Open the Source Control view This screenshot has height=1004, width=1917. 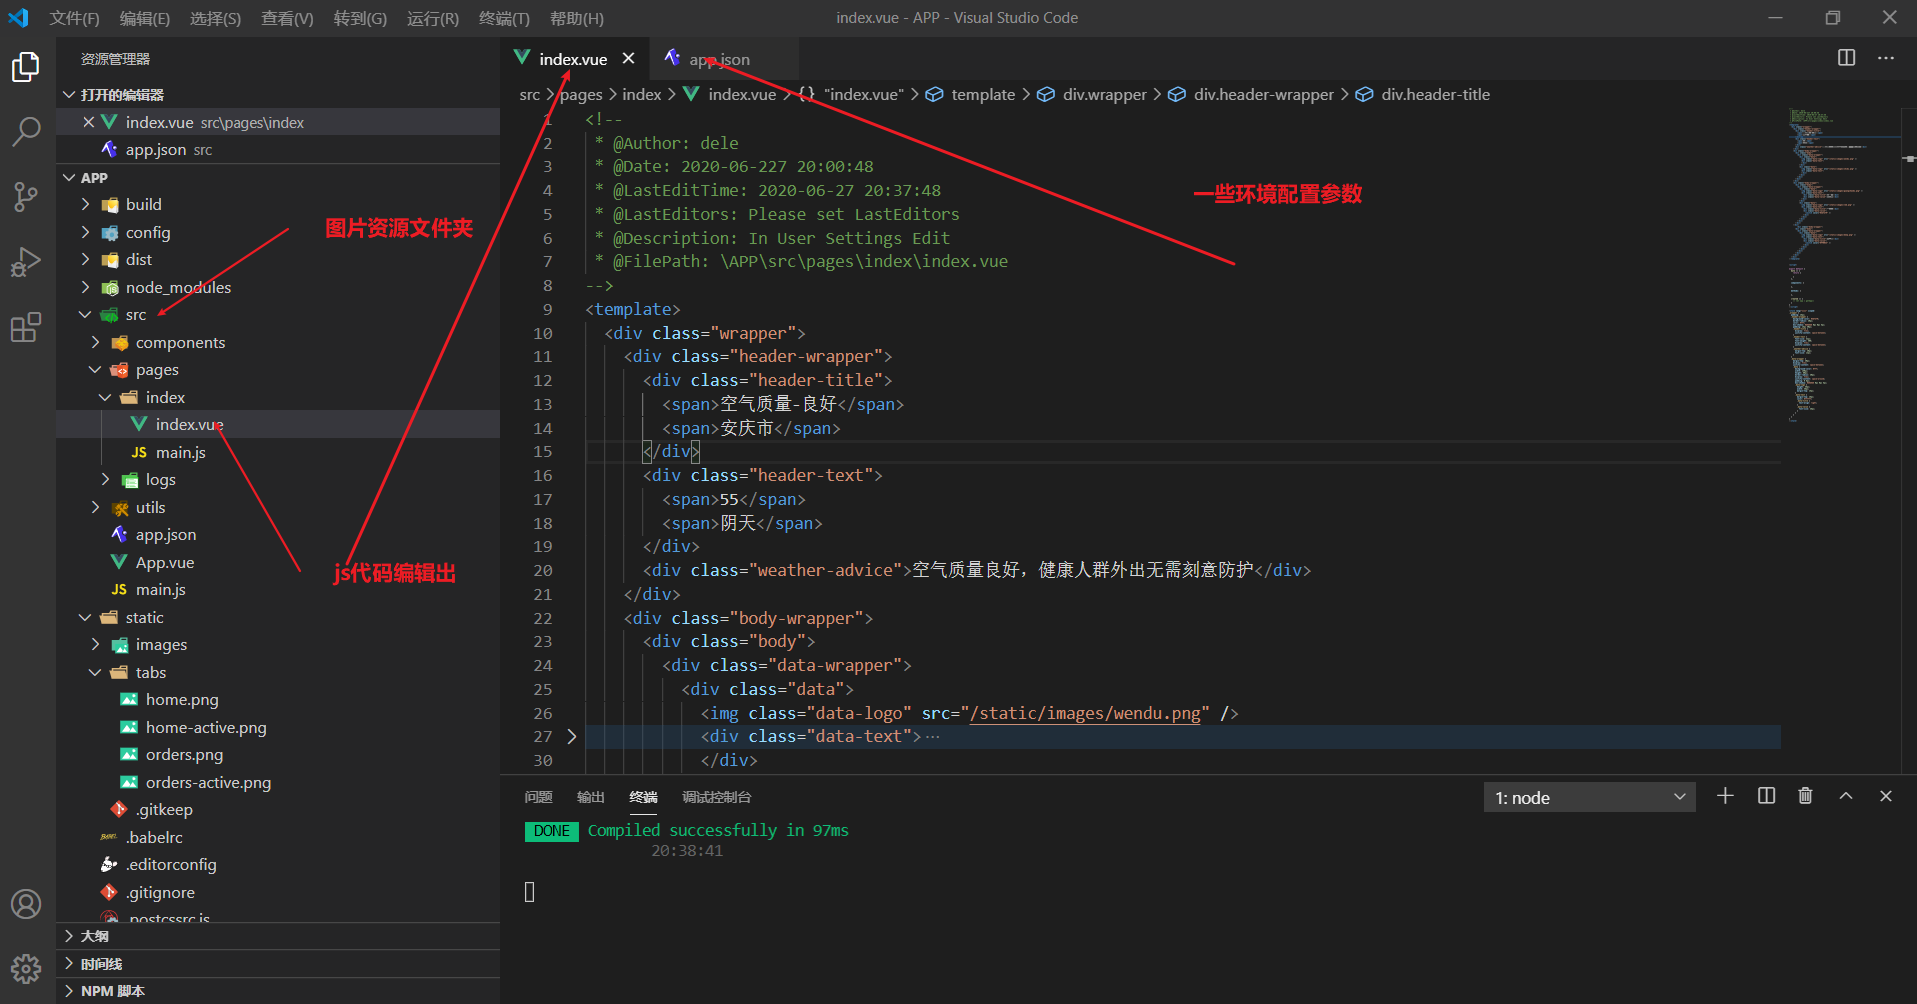pyautogui.click(x=26, y=196)
